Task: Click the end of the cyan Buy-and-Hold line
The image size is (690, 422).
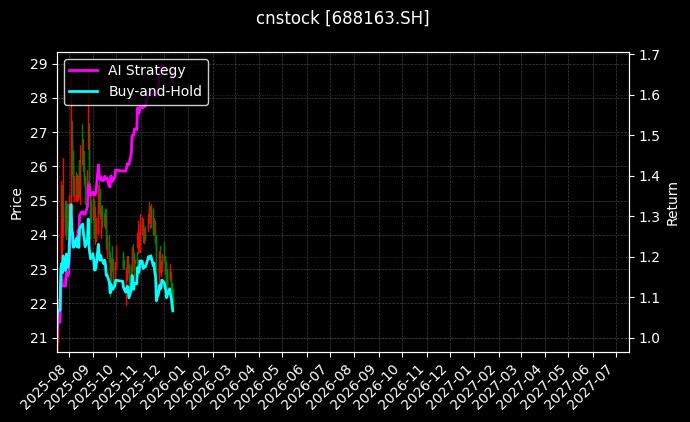Action: pyautogui.click(x=173, y=310)
